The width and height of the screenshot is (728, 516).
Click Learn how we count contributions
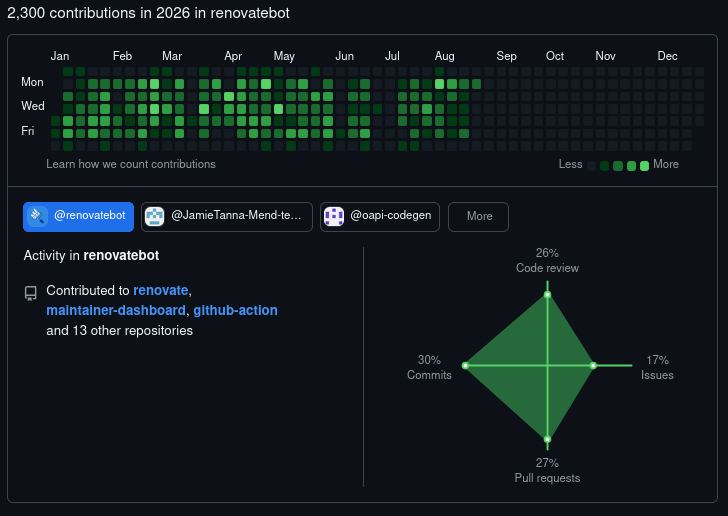pos(131,164)
